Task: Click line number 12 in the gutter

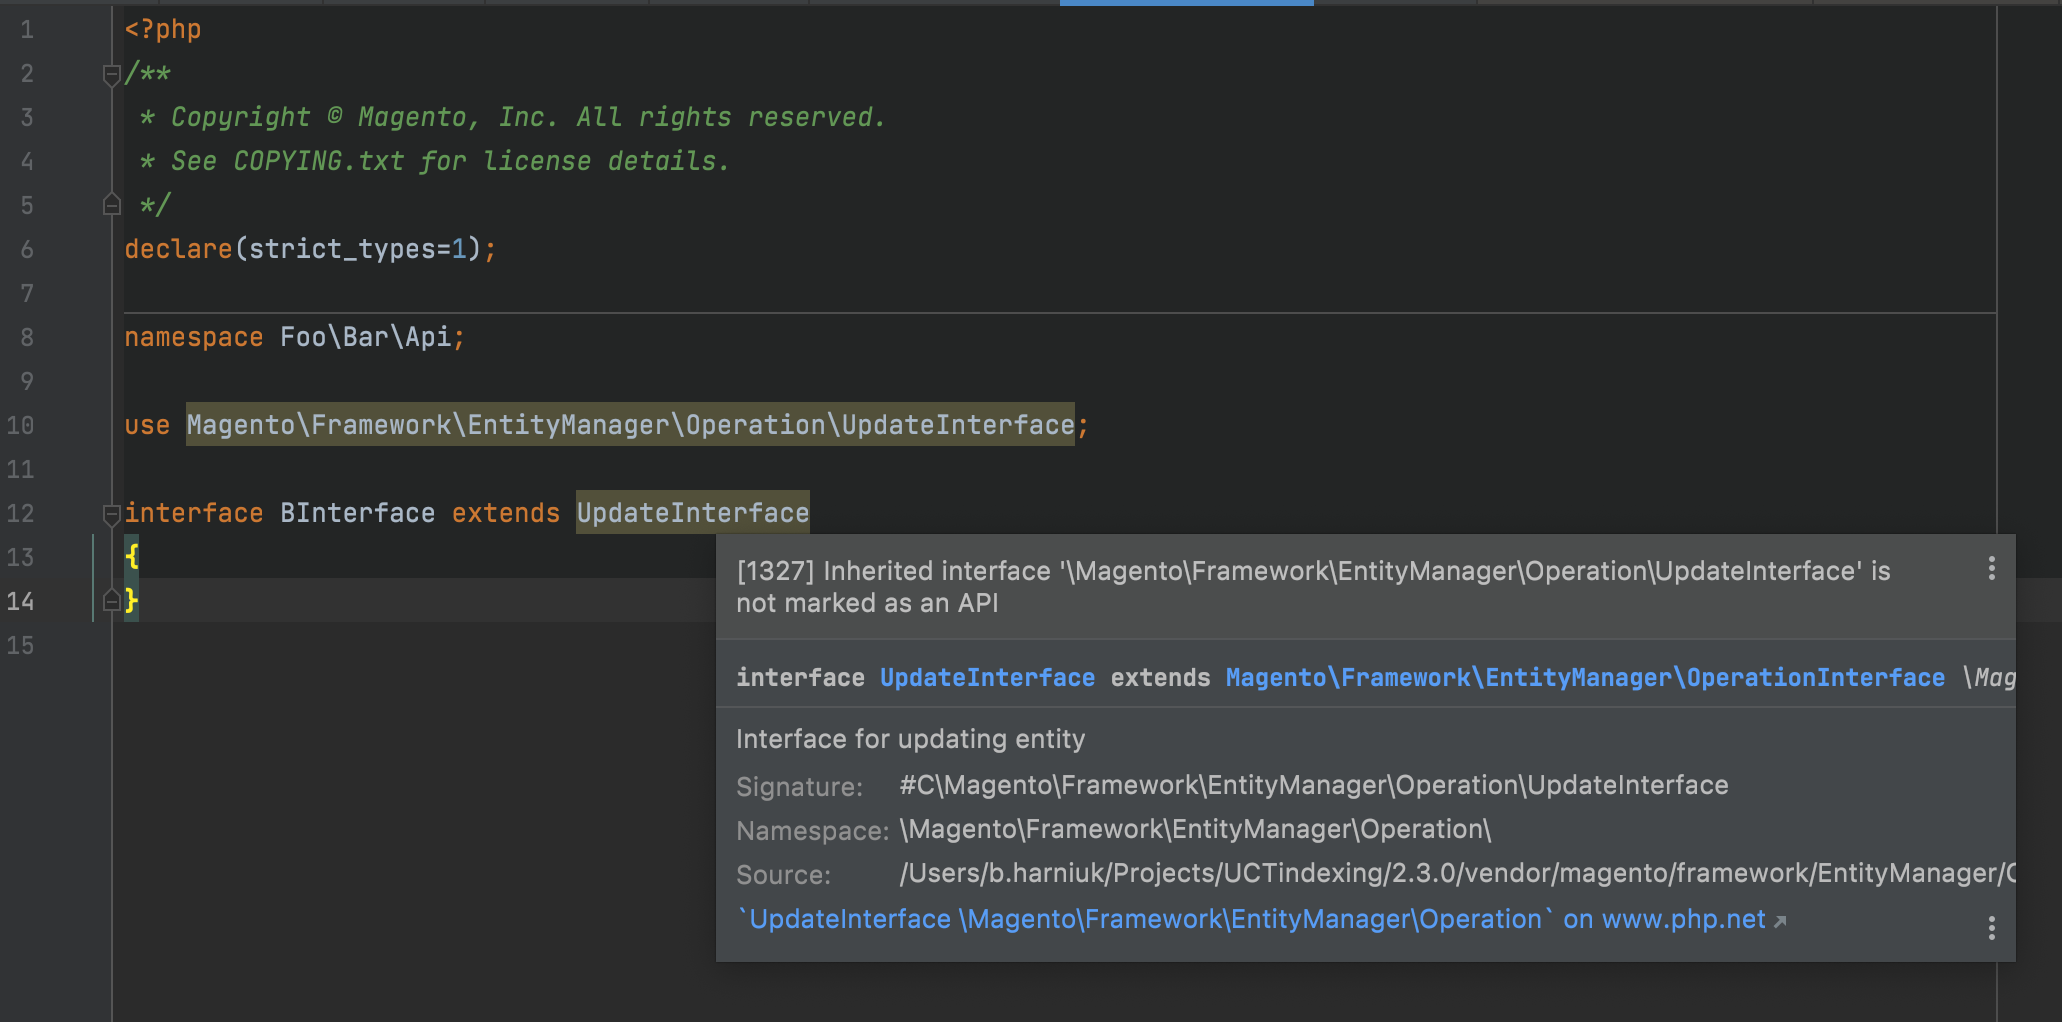Action: click(21, 513)
